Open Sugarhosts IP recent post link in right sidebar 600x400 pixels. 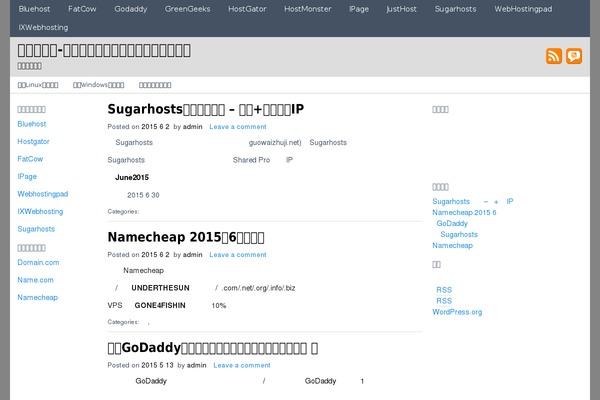pyautogui.click(x=473, y=201)
